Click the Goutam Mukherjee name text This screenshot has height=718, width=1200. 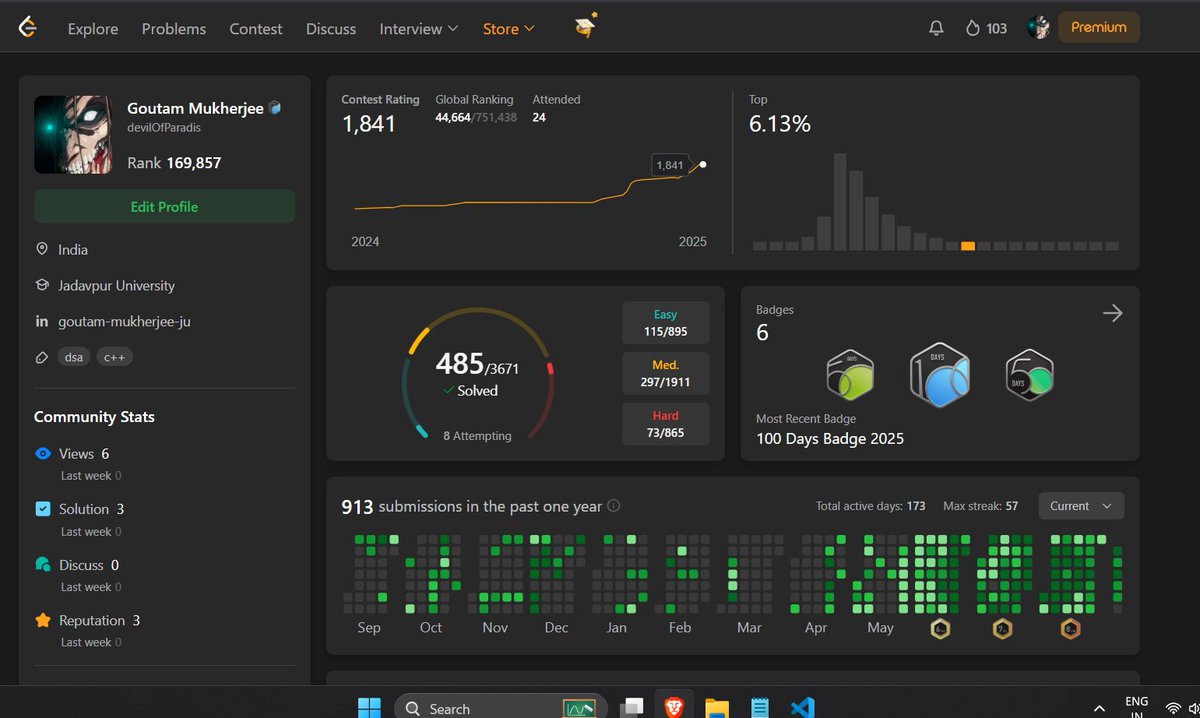195,108
